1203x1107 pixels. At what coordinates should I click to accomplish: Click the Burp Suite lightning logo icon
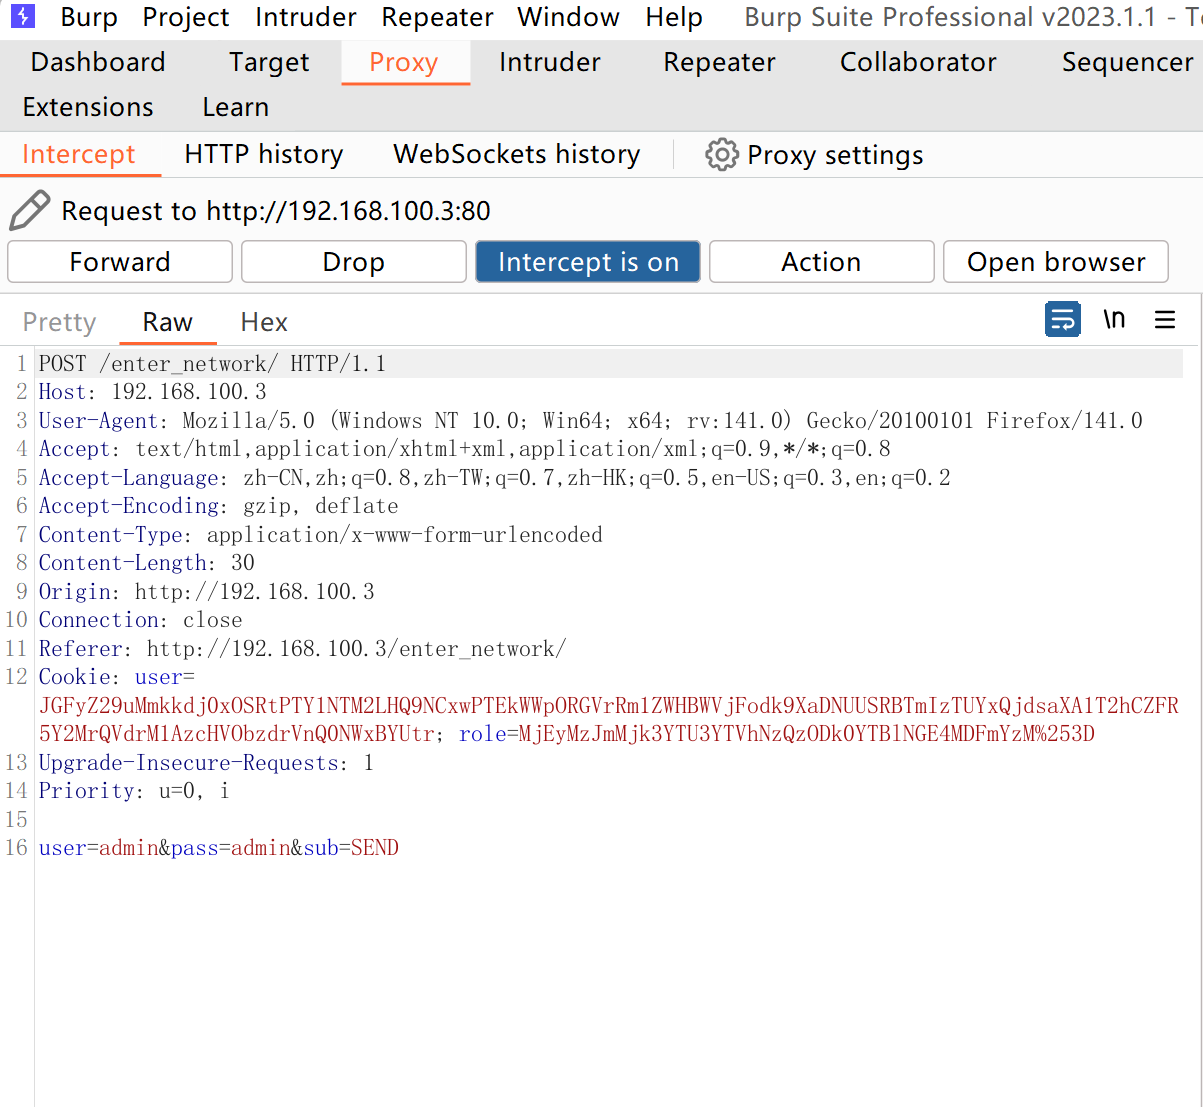23,16
